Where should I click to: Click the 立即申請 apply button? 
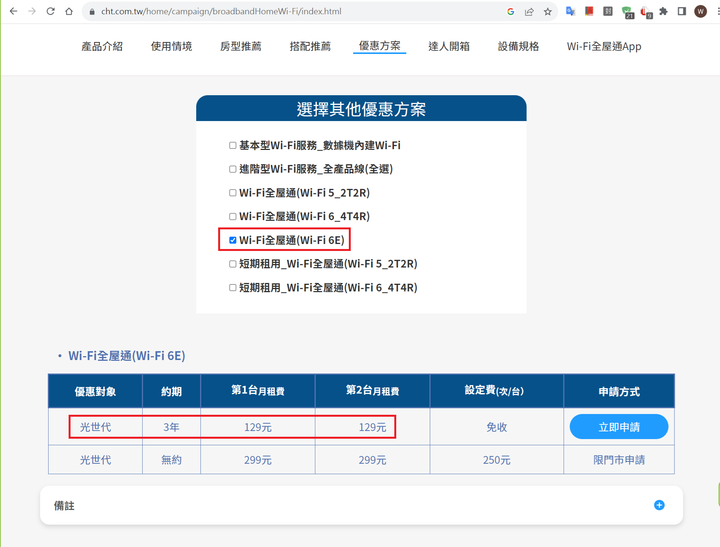[x=619, y=427]
